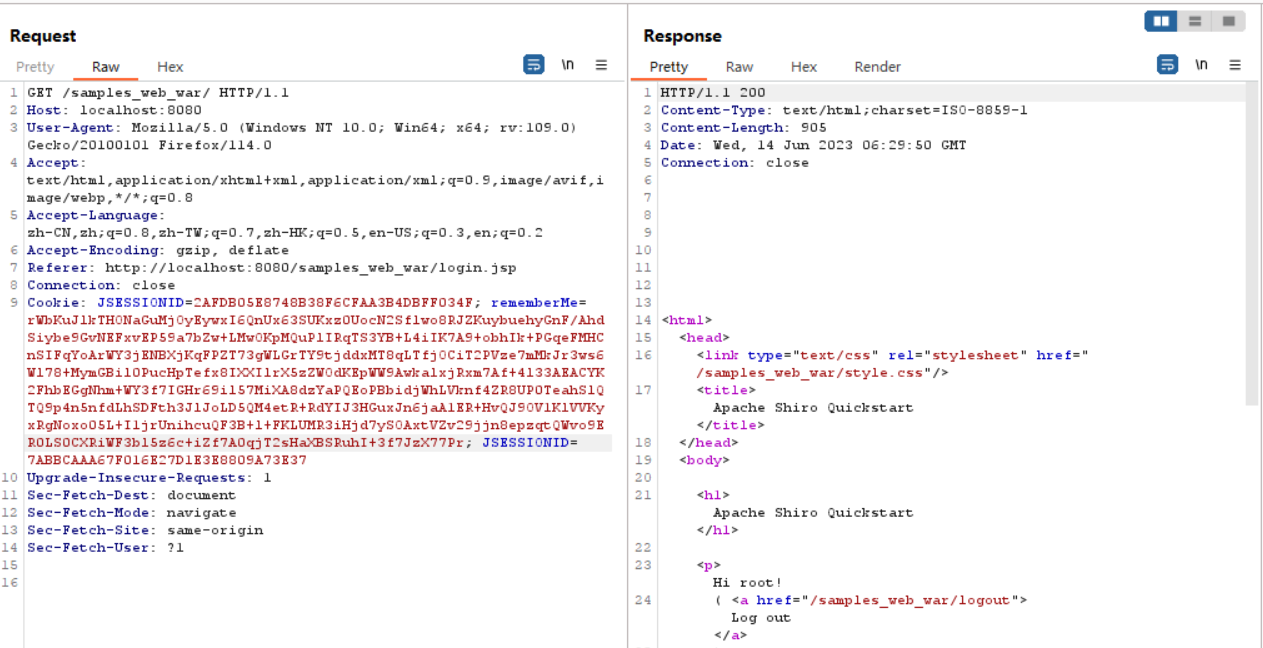Switch to the Render tab in Response
Image resolution: width=1263 pixels, height=648 pixels.
(877, 67)
